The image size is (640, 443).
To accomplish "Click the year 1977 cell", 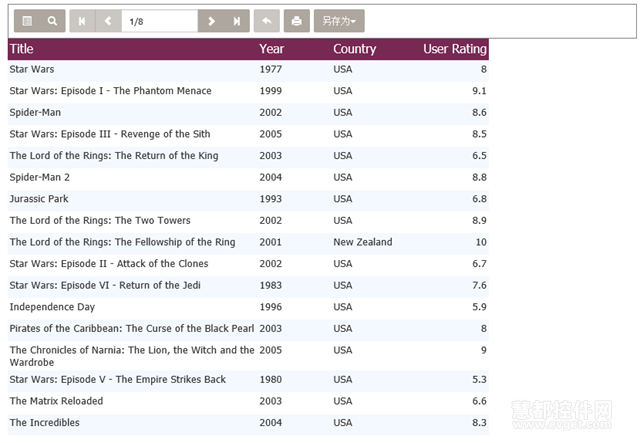I will [271, 69].
